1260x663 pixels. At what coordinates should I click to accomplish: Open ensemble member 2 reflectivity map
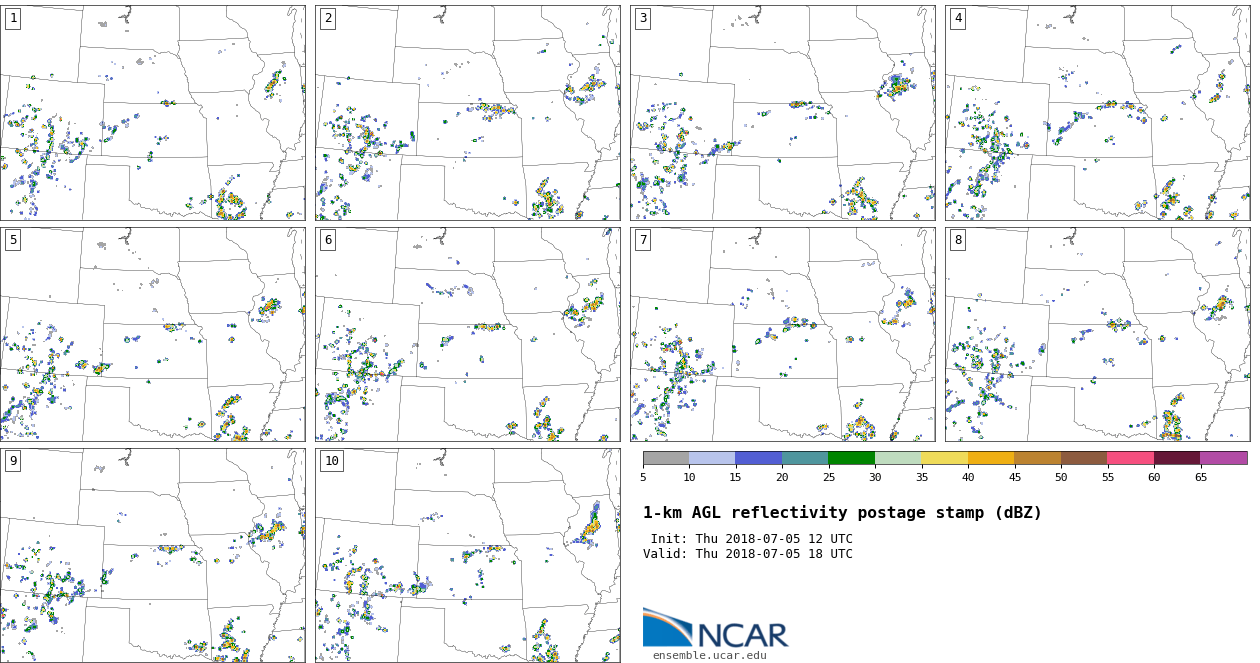(x=467, y=113)
